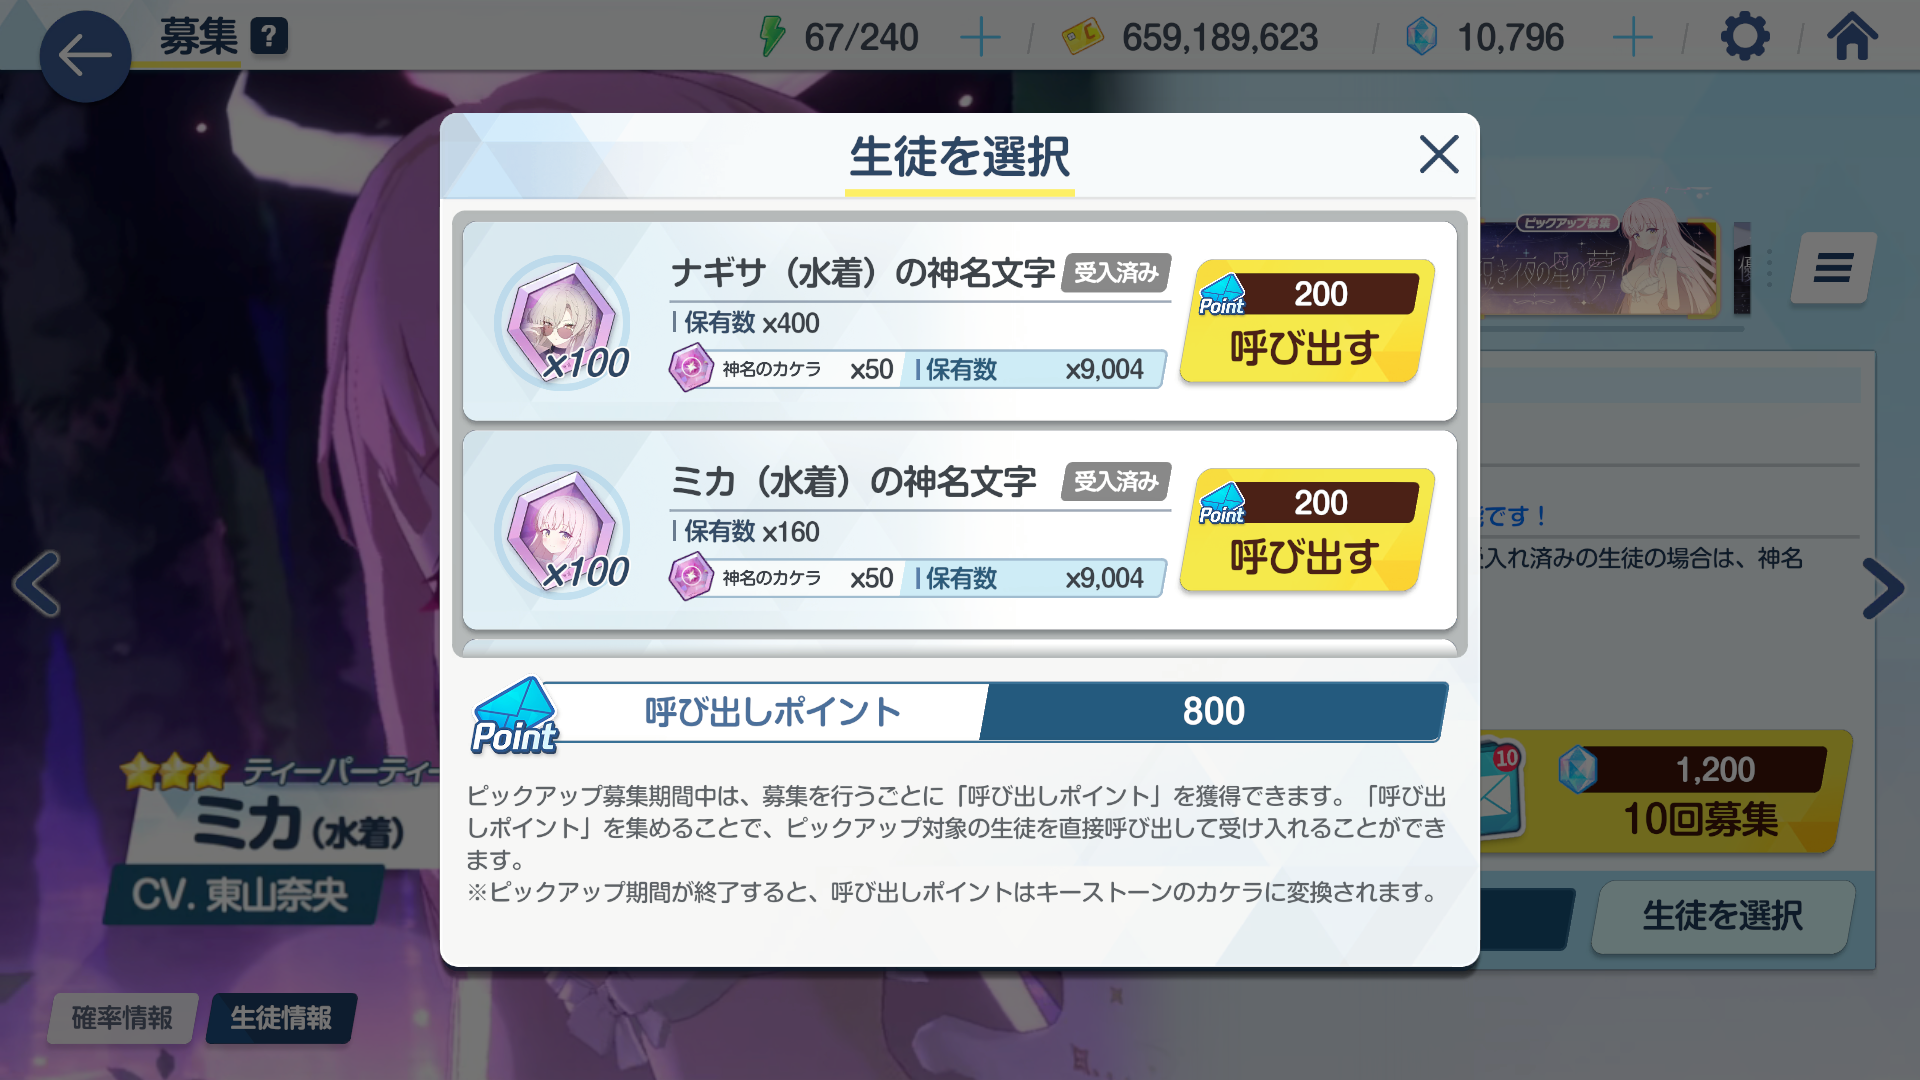Select the ナギサ（水着） eleph icon

pos(563,322)
